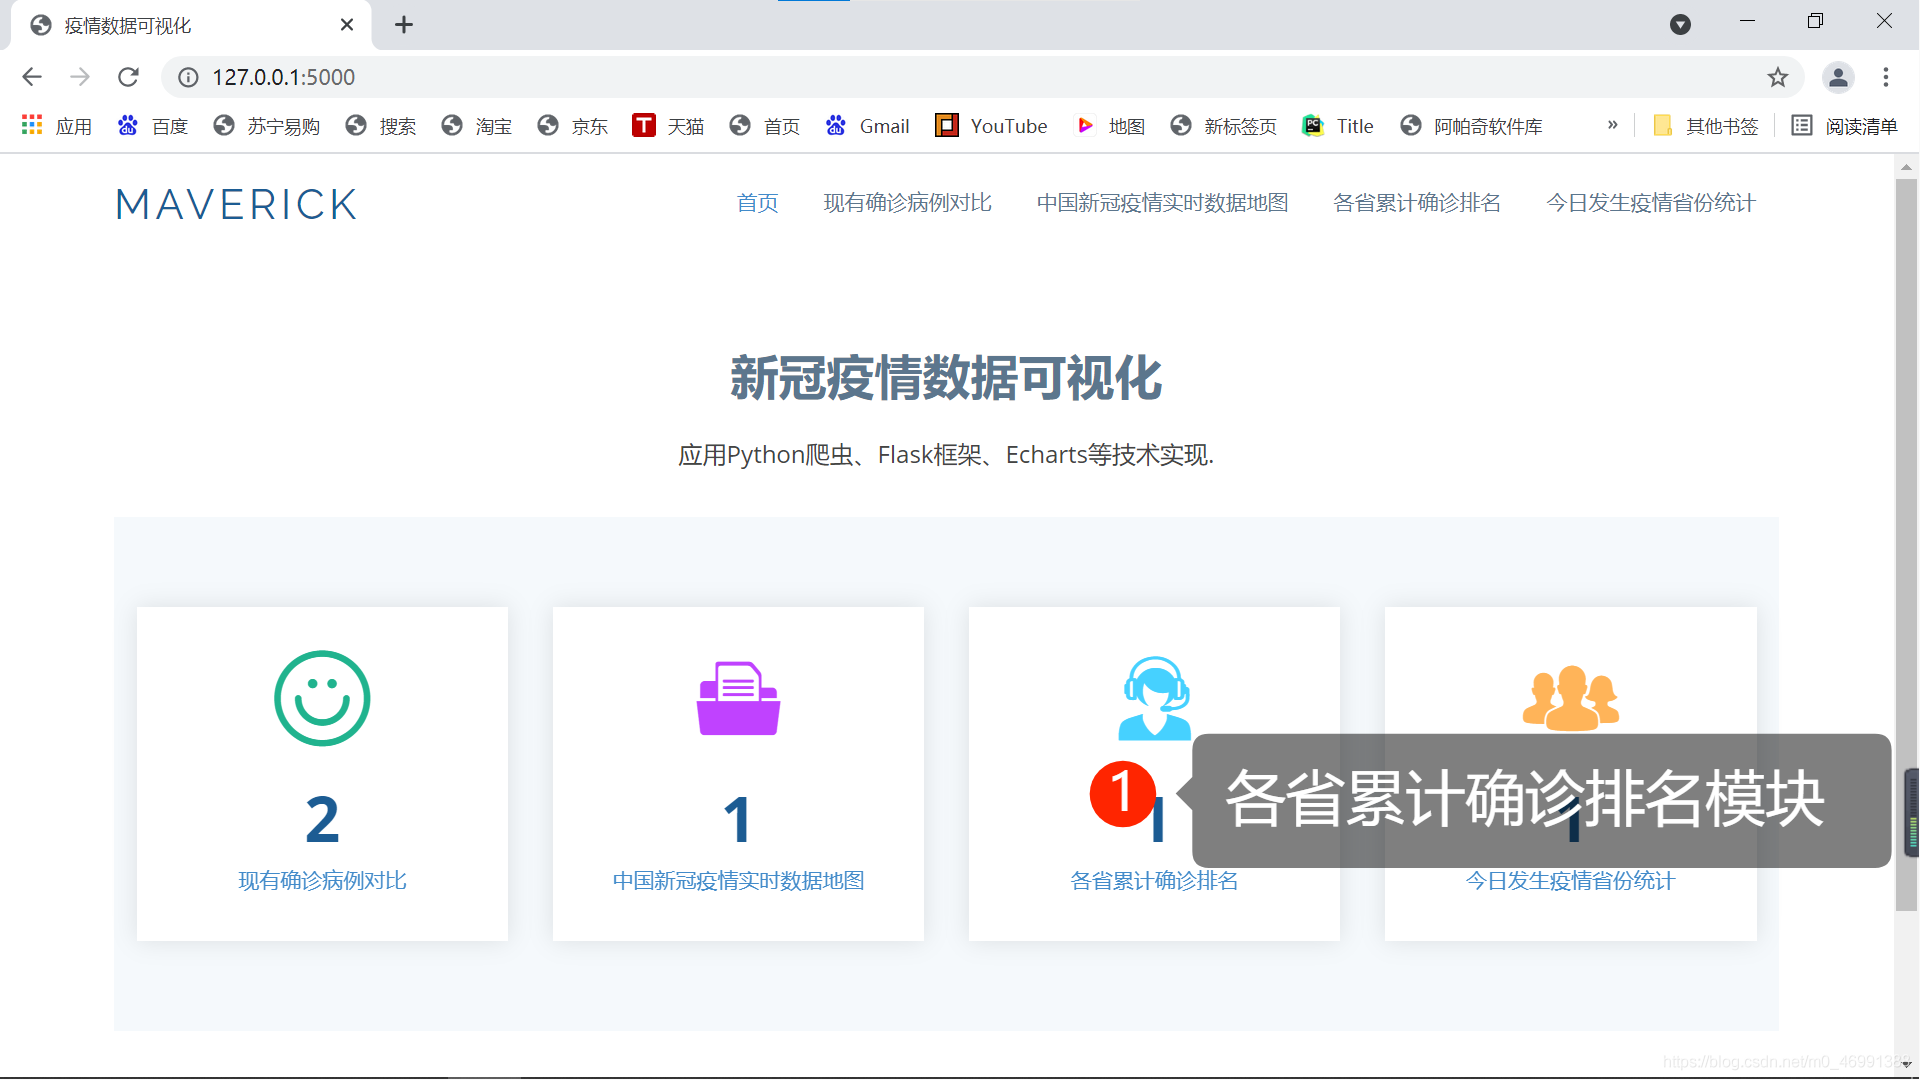The height and width of the screenshot is (1080, 1920).
Task: Click the orange people group icon
Action: [x=1570, y=697]
